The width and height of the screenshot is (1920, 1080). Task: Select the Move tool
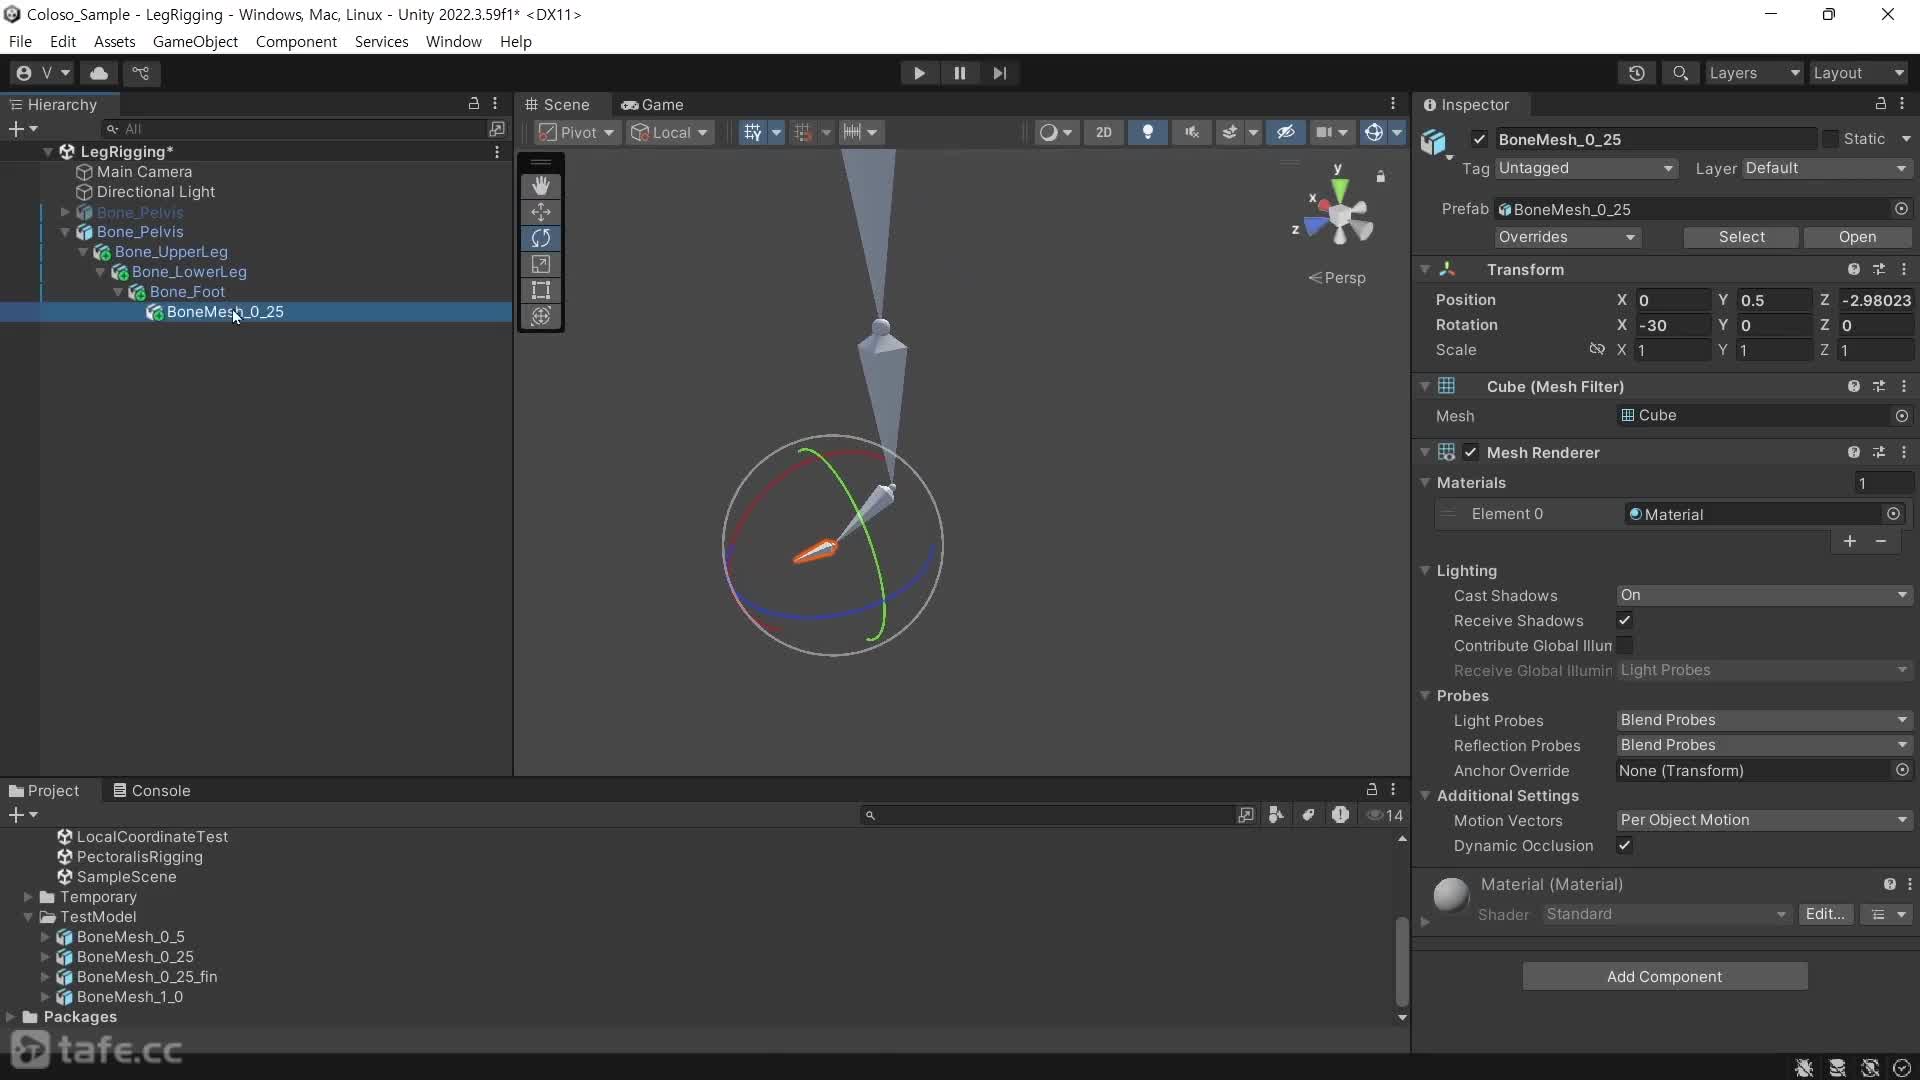541,212
